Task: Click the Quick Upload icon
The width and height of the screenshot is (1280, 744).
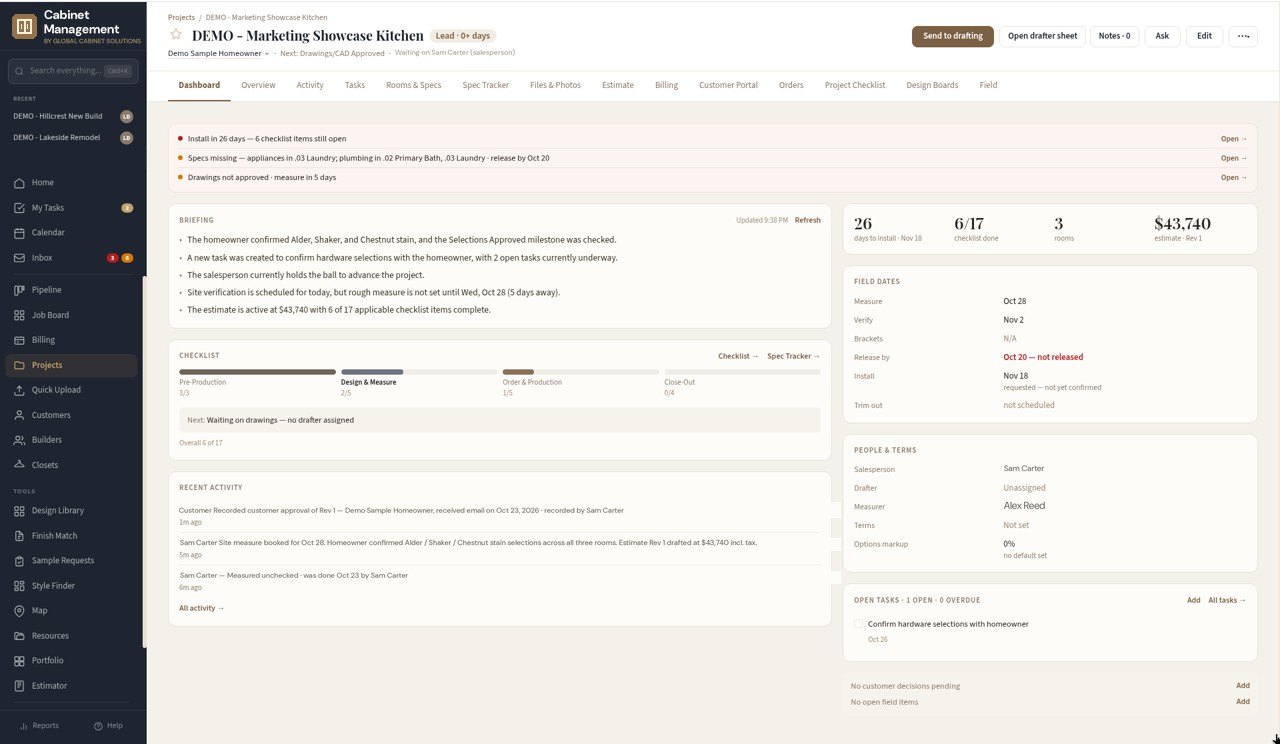Action: click(20, 390)
